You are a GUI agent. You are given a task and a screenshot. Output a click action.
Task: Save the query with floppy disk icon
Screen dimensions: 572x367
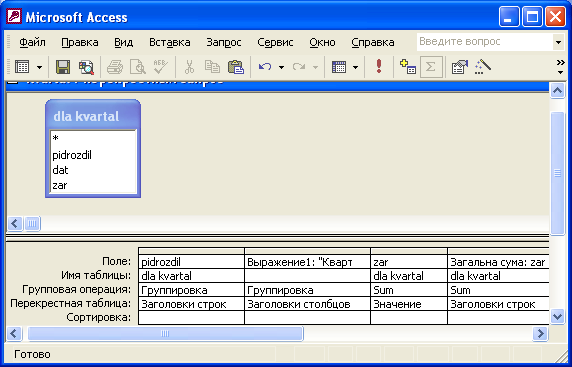pos(63,67)
